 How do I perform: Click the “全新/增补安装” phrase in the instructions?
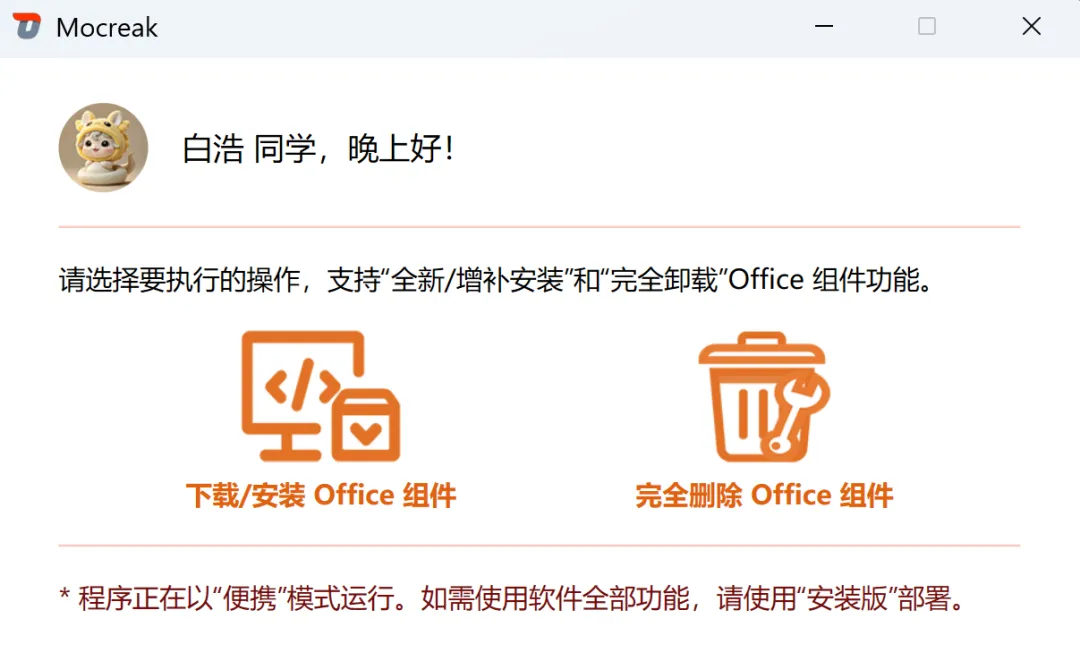coord(477,280)
